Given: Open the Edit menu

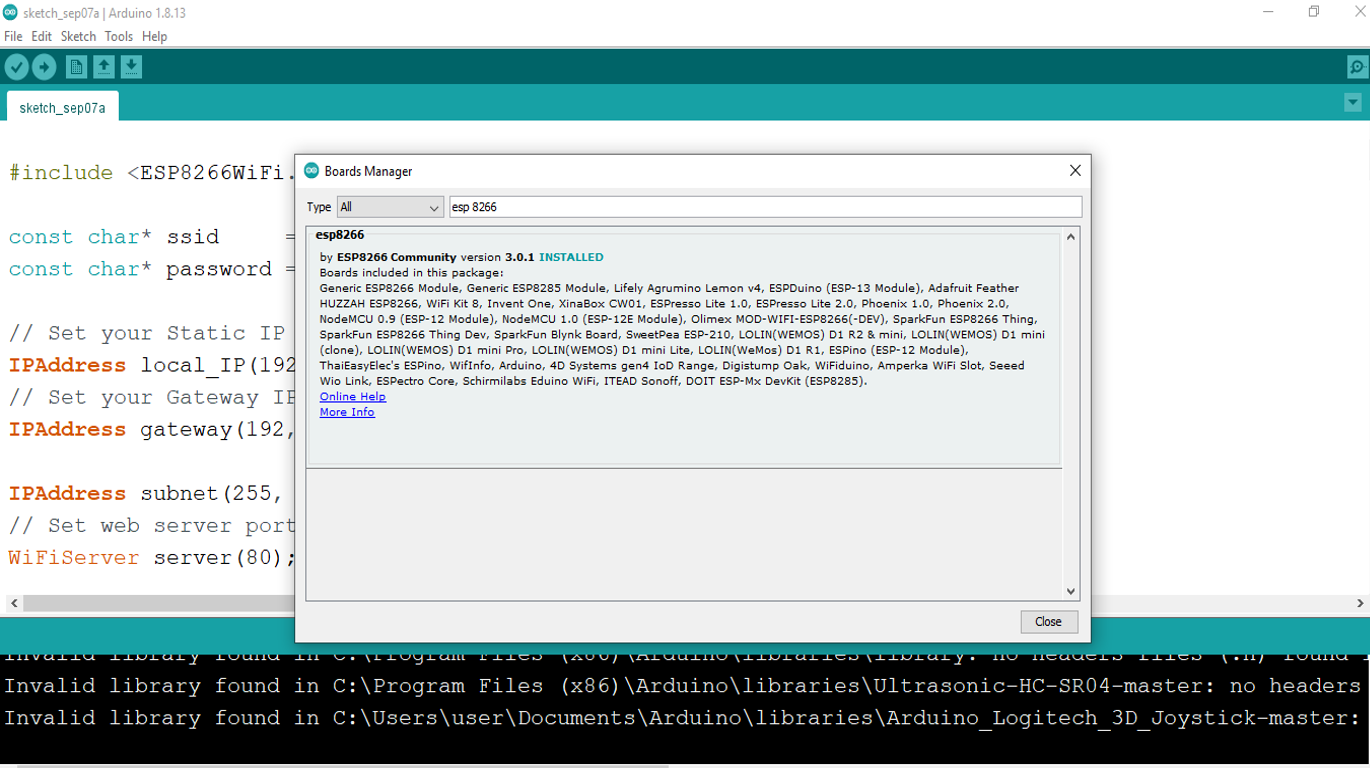Looking at the screenshot, I should 41,36.
